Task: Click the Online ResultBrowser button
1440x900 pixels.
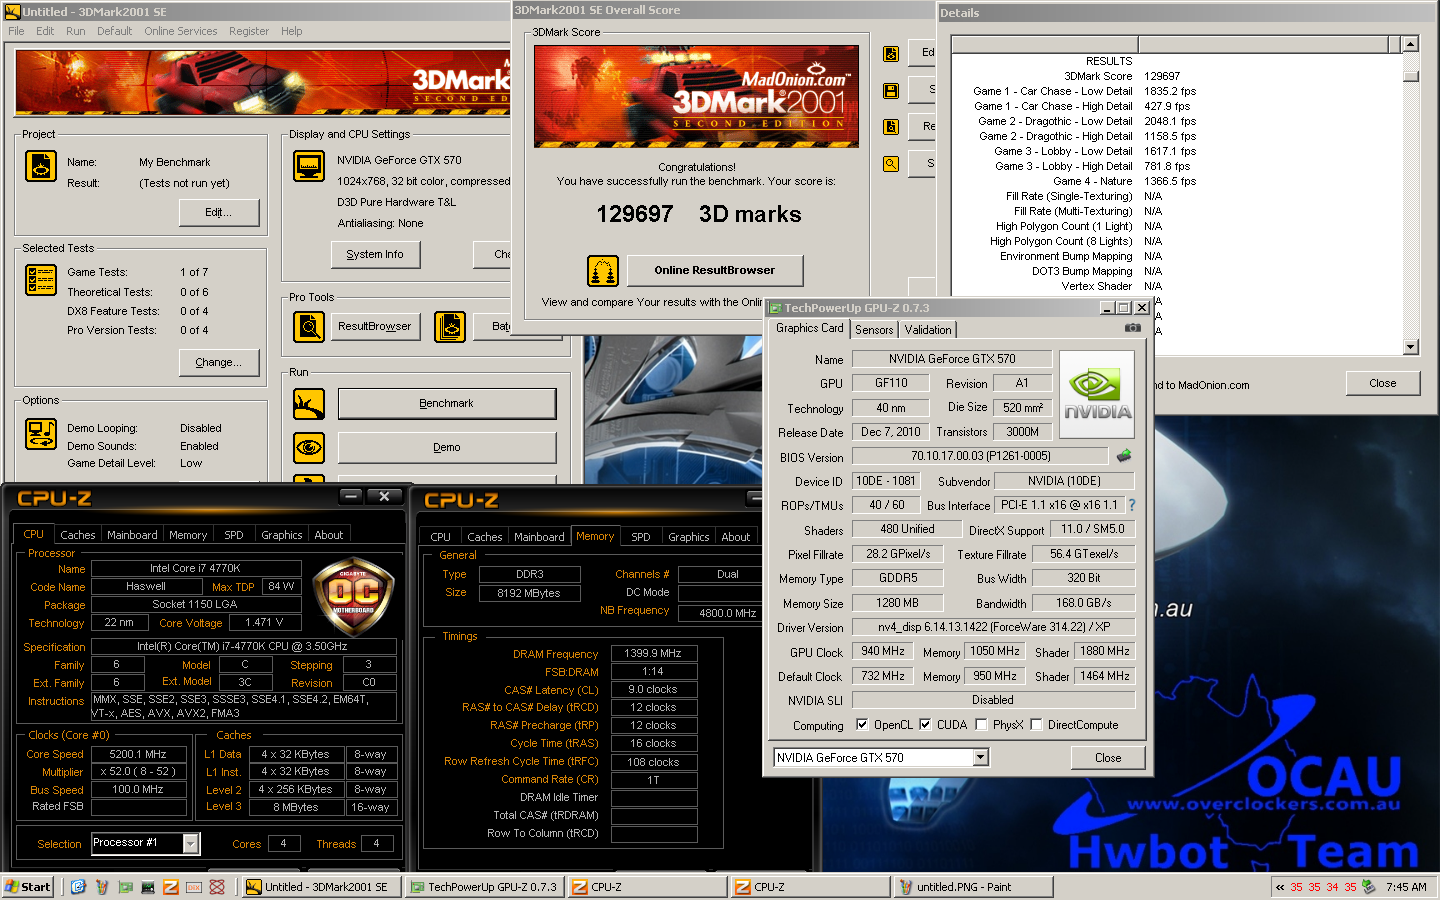Action: click(715, 270)
